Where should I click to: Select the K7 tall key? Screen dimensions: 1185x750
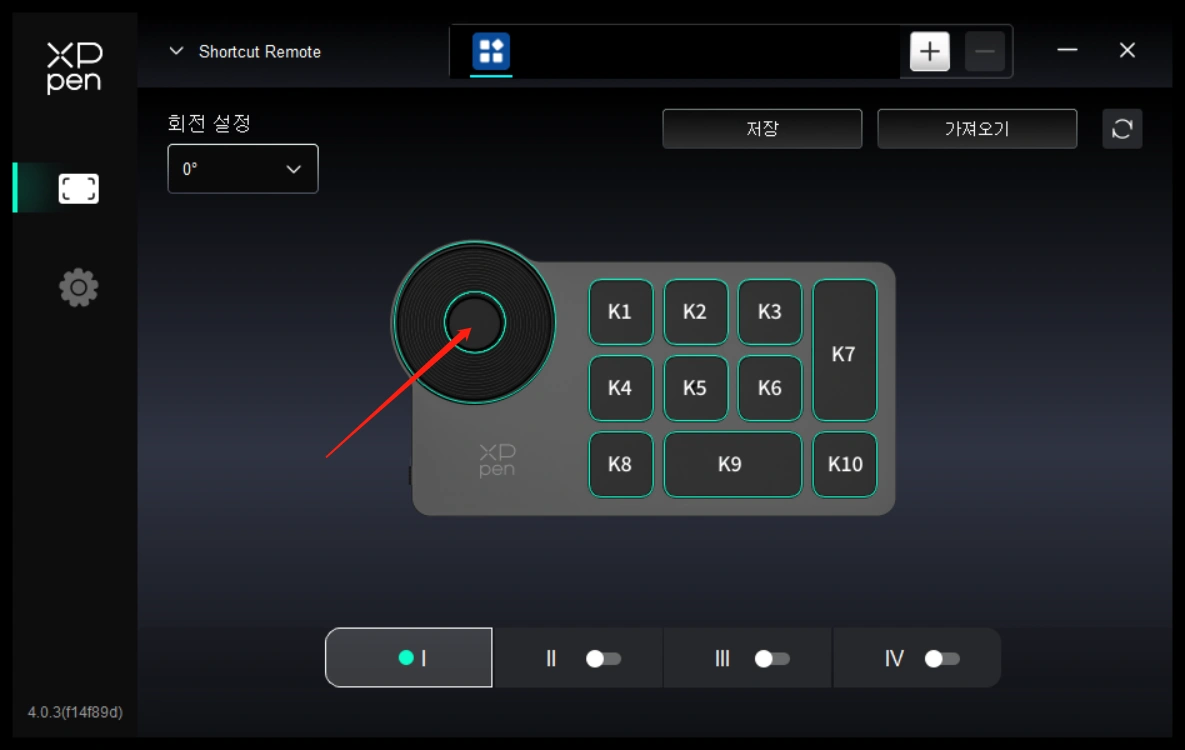coord(844,351)
